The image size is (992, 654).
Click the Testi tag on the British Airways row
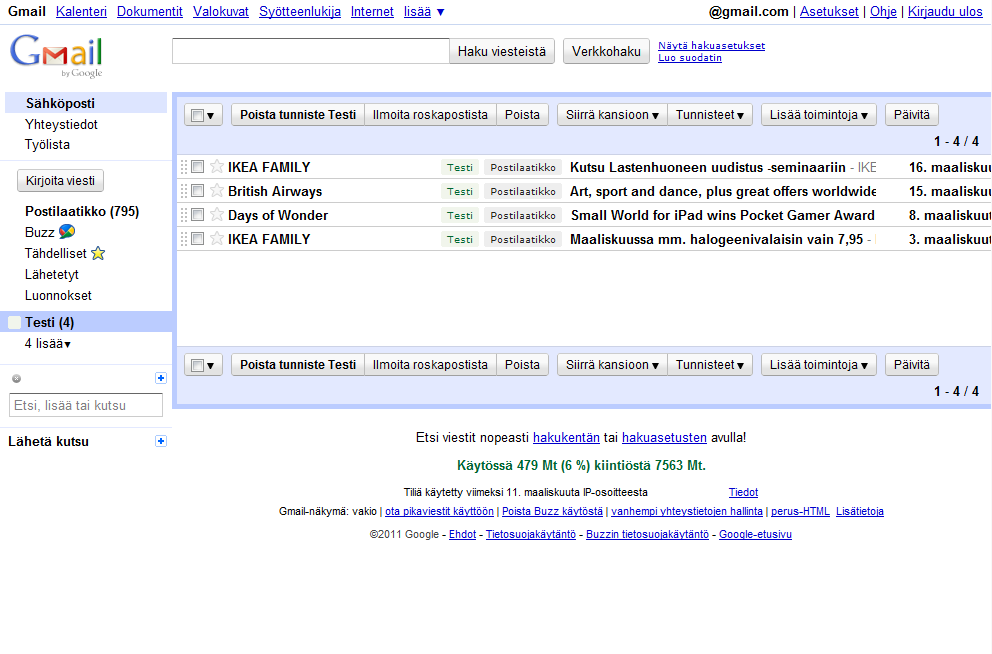(460, 192)
